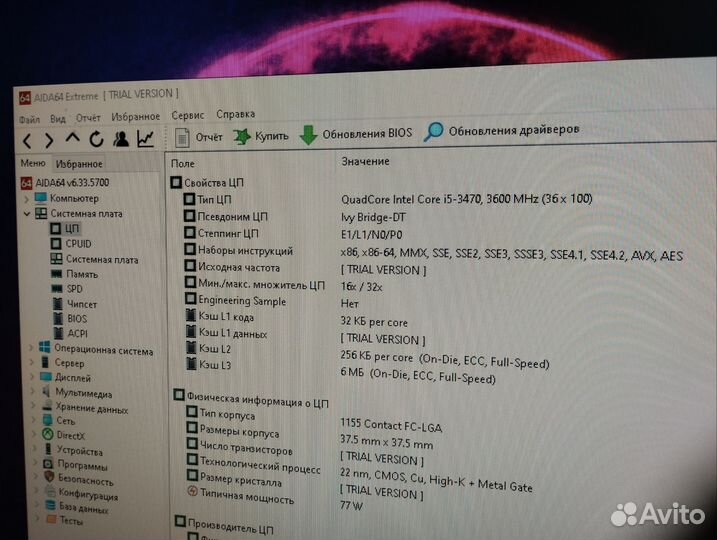Click the Отчёт report button
This screenshot has width=717, height=540.
199,137
